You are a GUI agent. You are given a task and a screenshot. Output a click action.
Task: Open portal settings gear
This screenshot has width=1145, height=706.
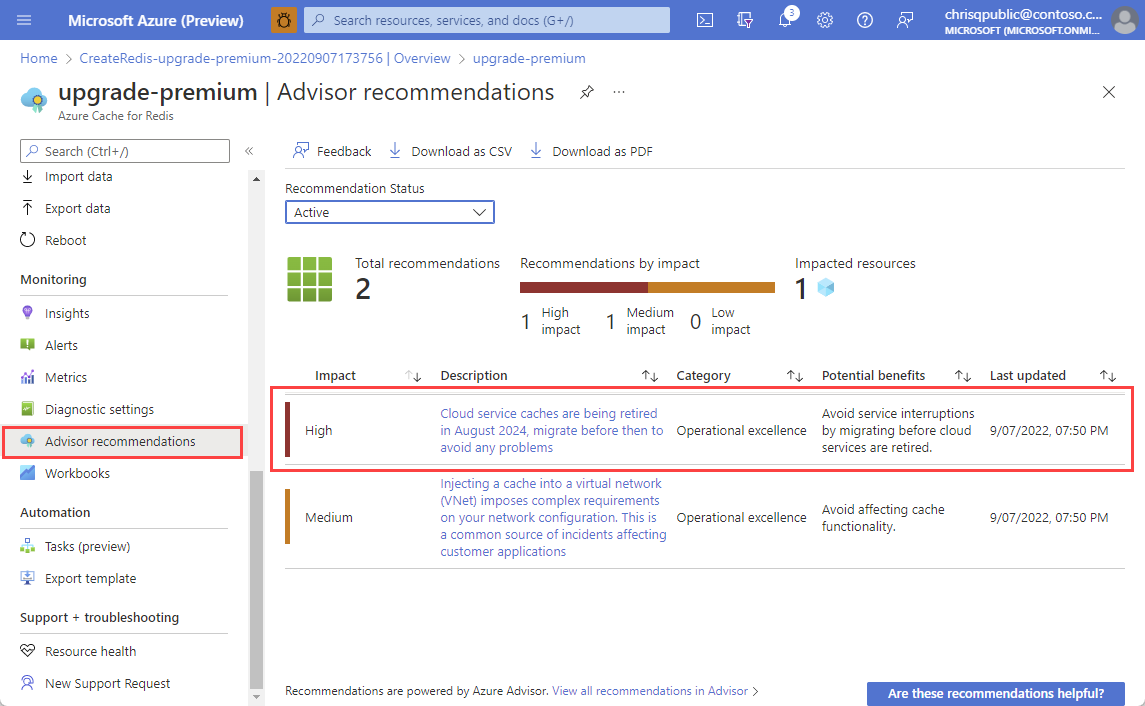(x=825, y=20)
